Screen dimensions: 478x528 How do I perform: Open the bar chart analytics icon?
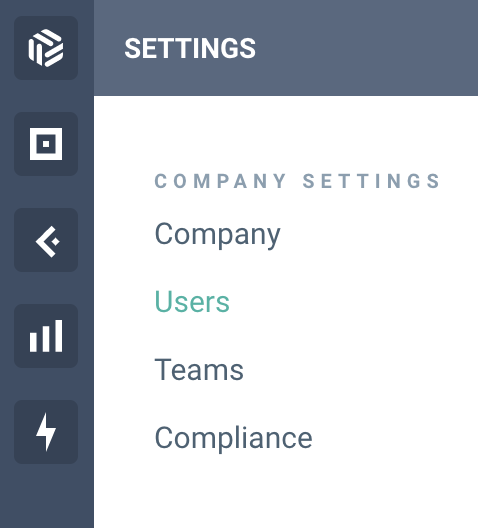(x=46, y=336)
